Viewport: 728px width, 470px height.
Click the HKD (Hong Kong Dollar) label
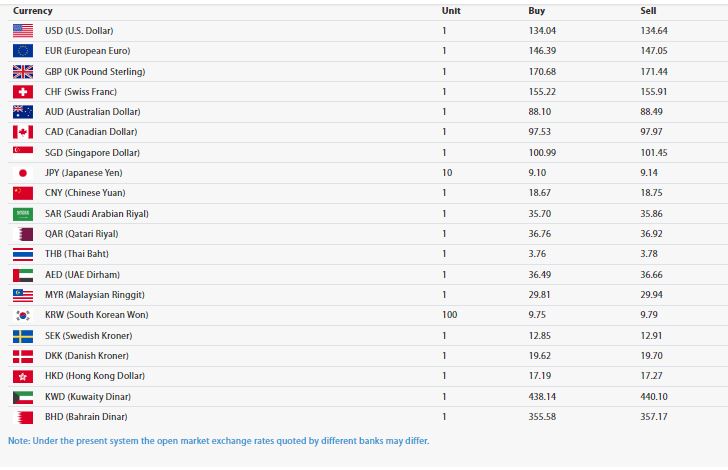[95, 376]
